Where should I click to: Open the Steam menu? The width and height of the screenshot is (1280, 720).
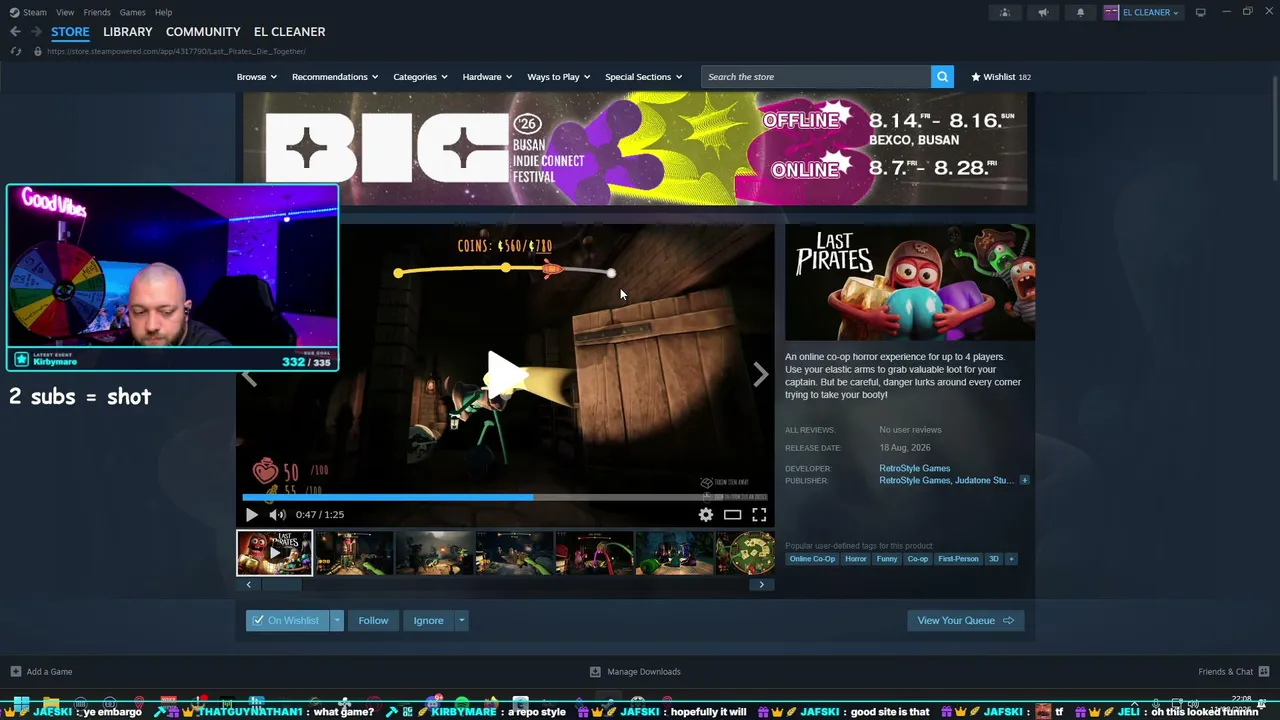click(35, 12)
